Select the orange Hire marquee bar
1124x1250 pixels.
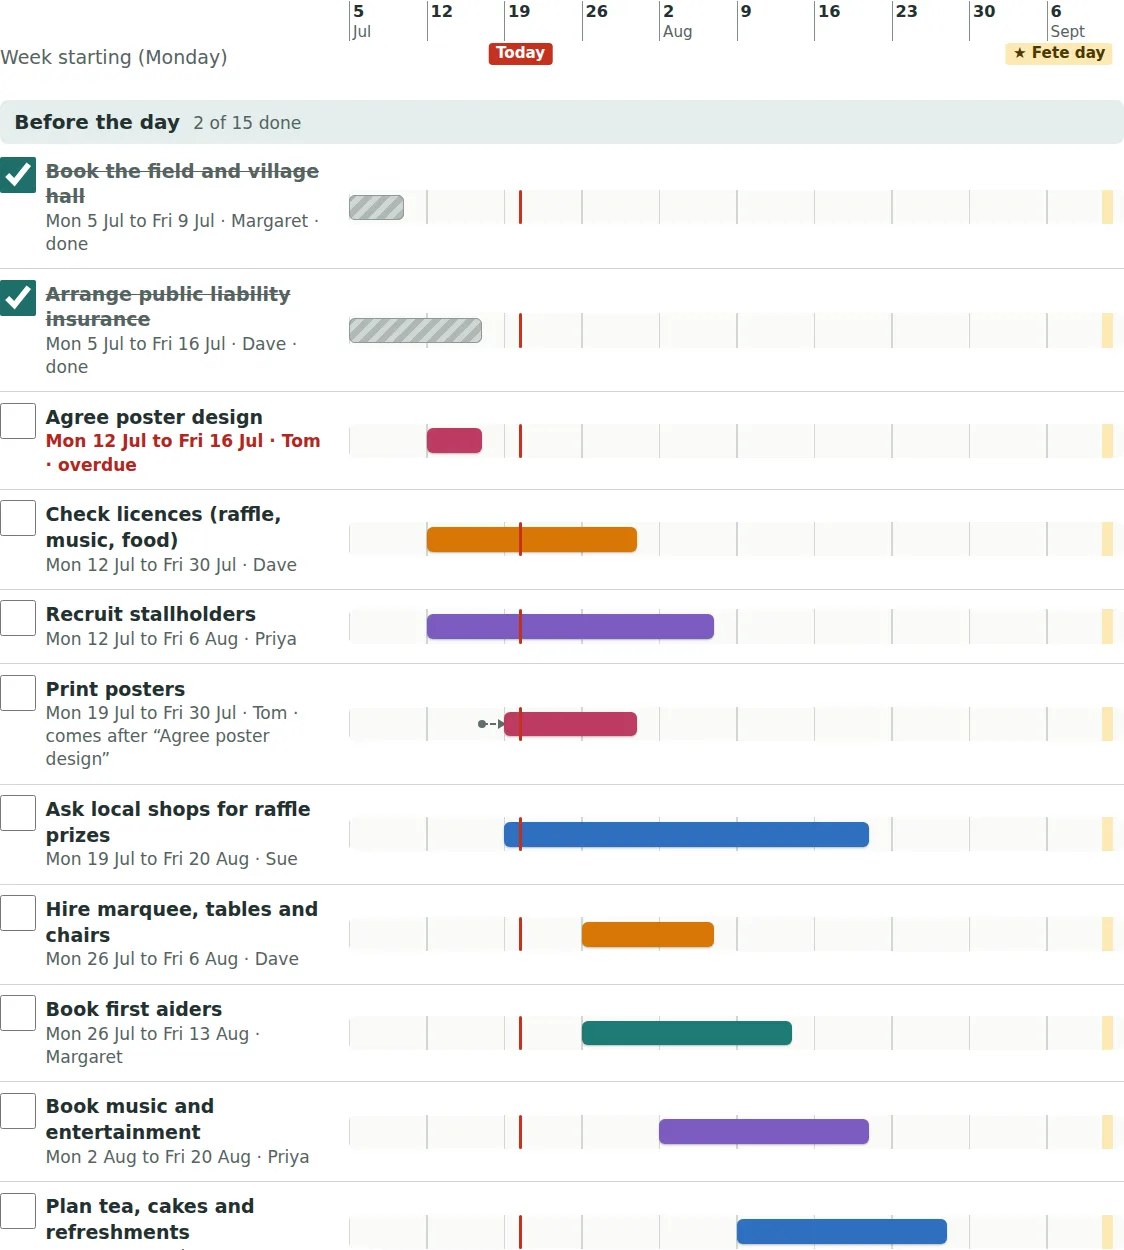648,934
